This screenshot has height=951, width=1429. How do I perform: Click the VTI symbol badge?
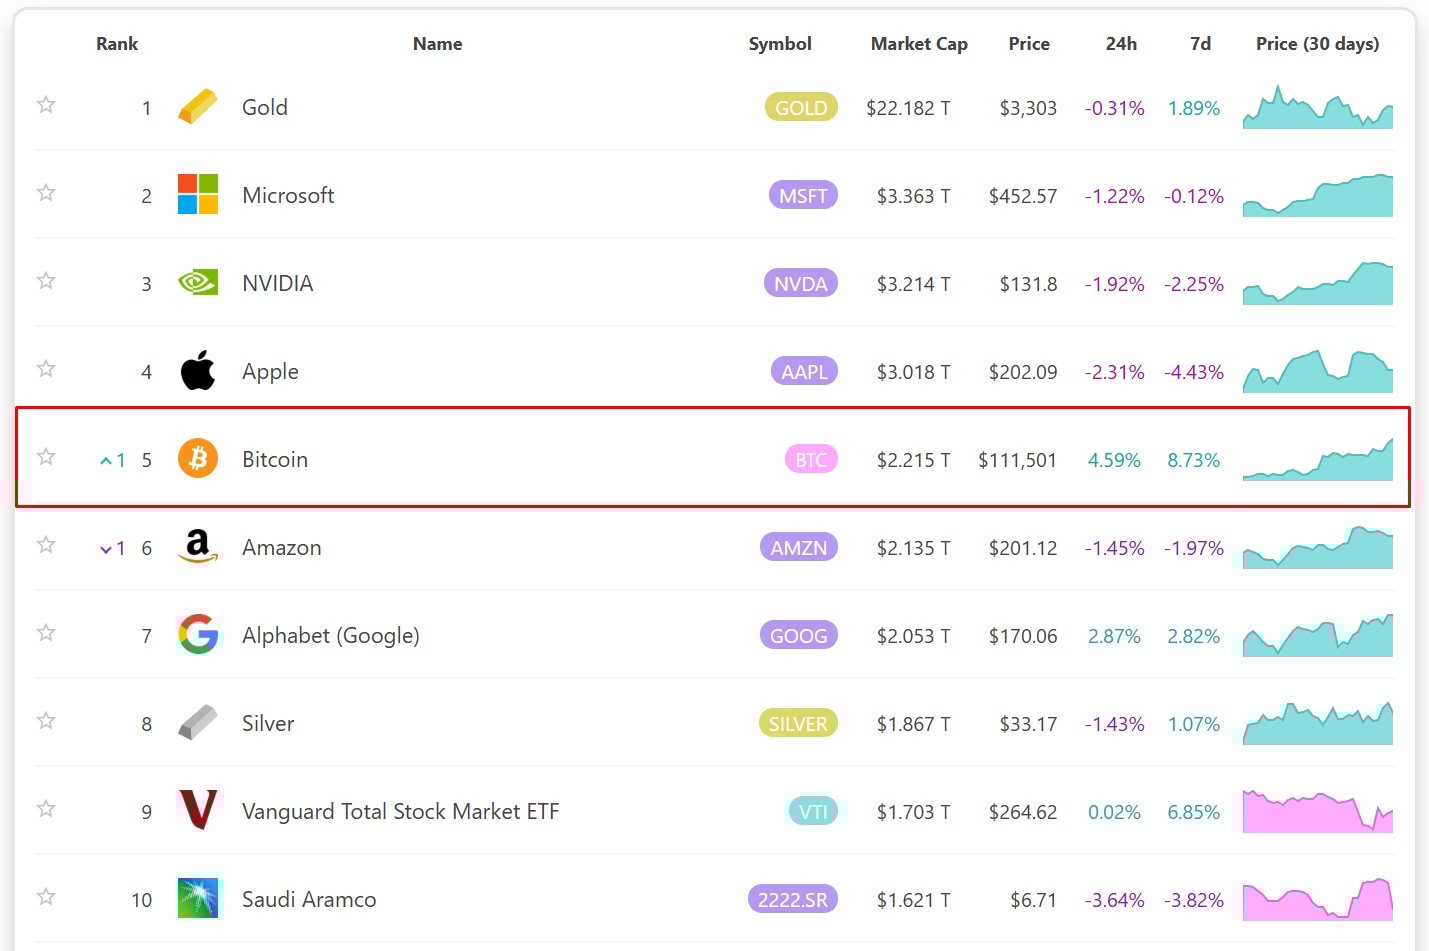(x=813, y=811)
